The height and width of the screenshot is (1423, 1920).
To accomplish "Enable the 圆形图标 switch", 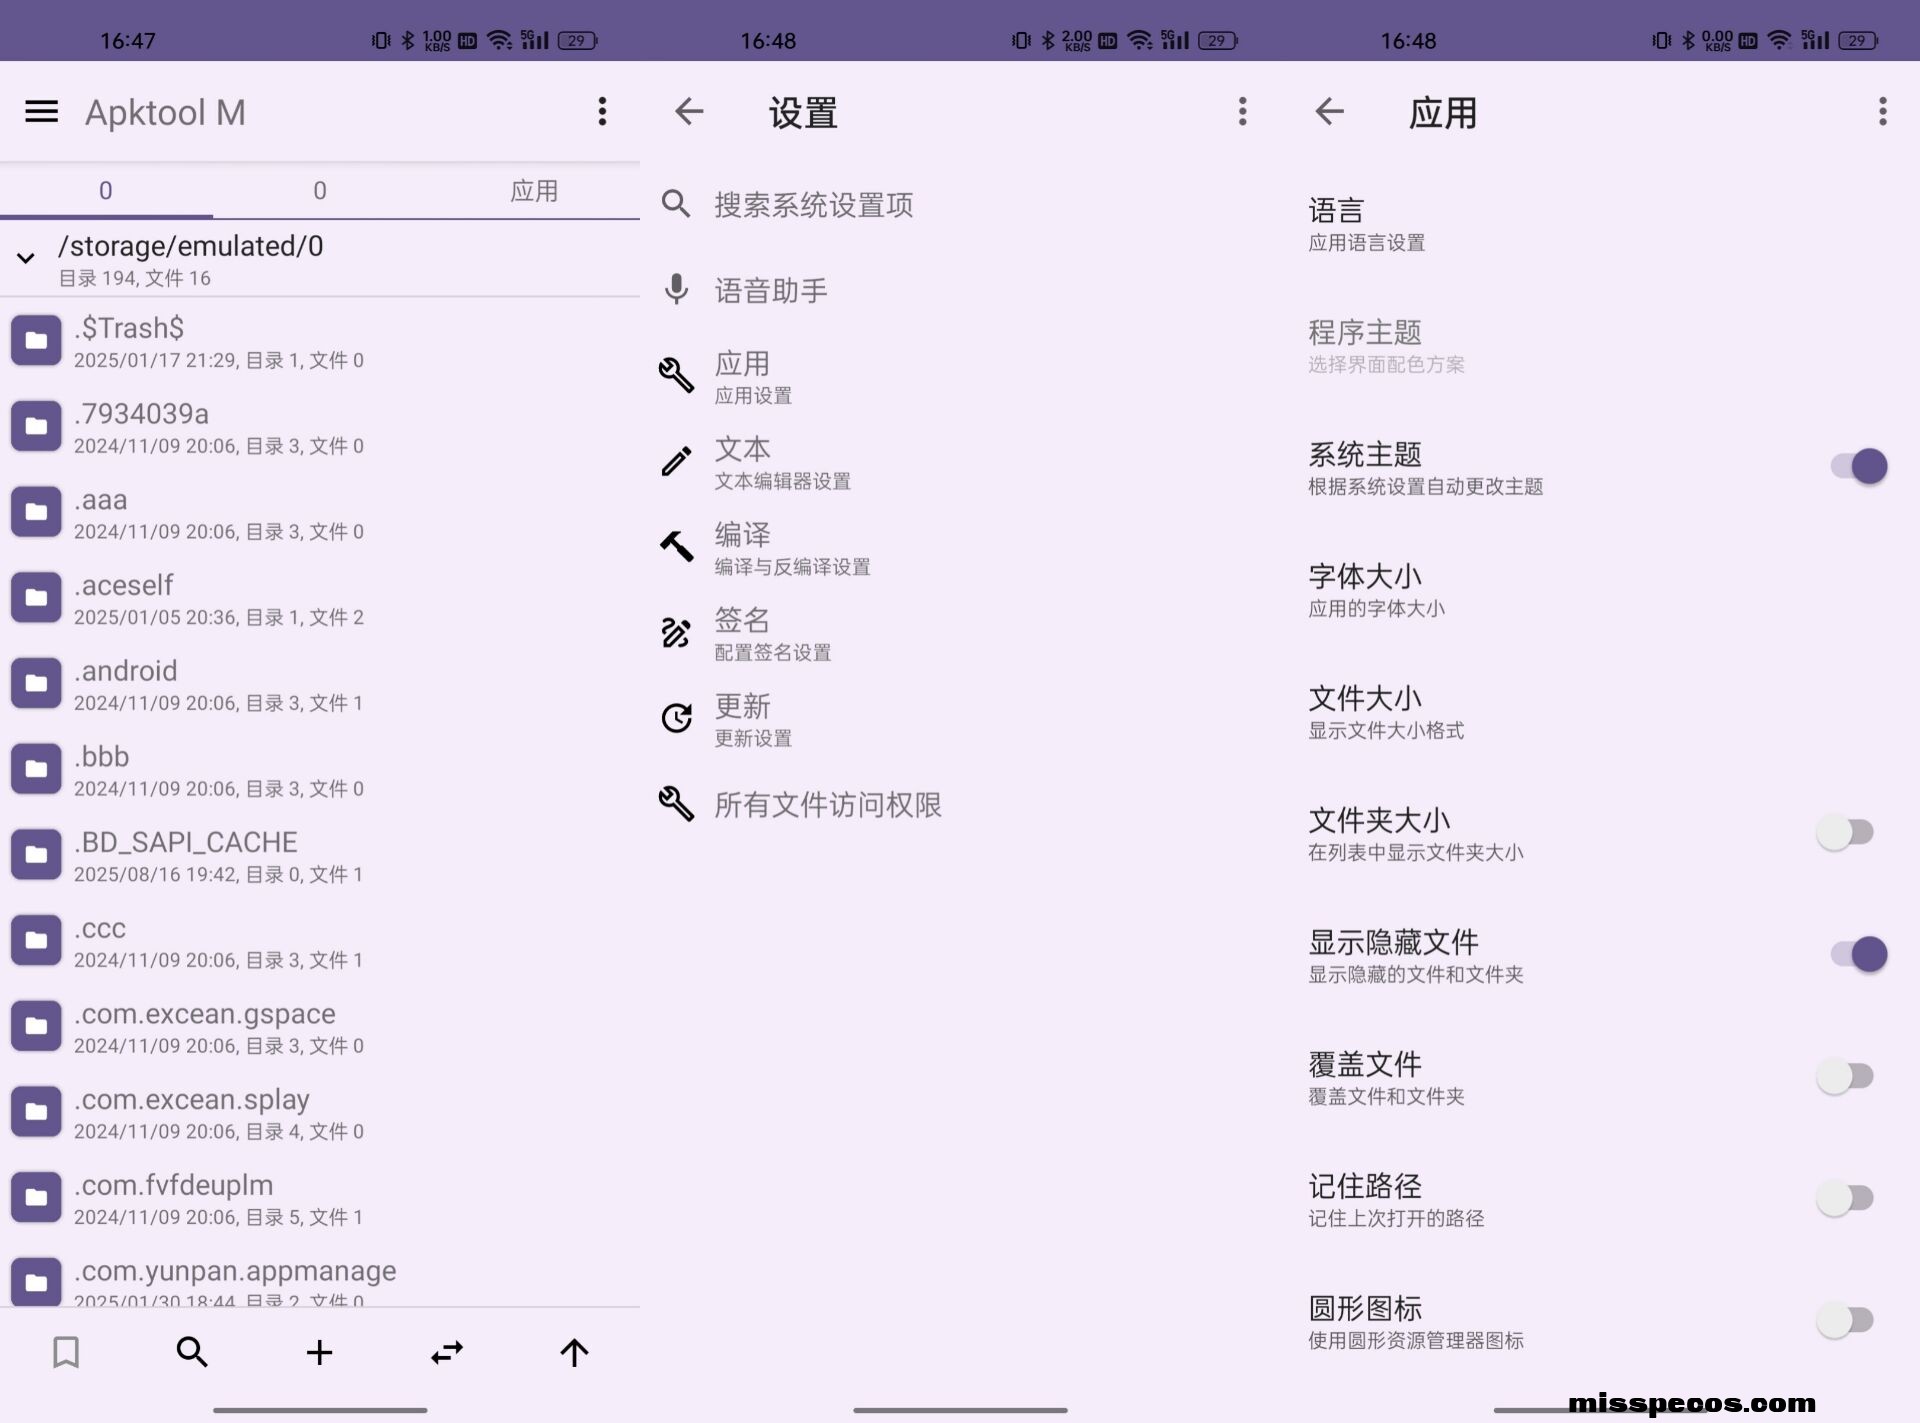I will tap(1845, 1320).
